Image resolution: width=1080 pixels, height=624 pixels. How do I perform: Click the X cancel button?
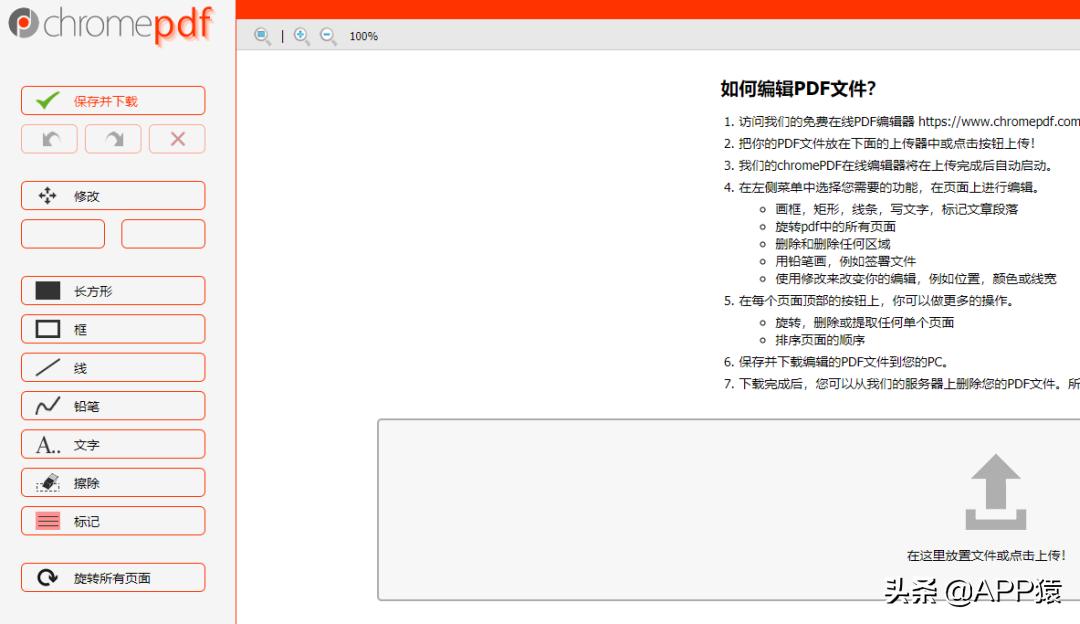tap(177, 138)
